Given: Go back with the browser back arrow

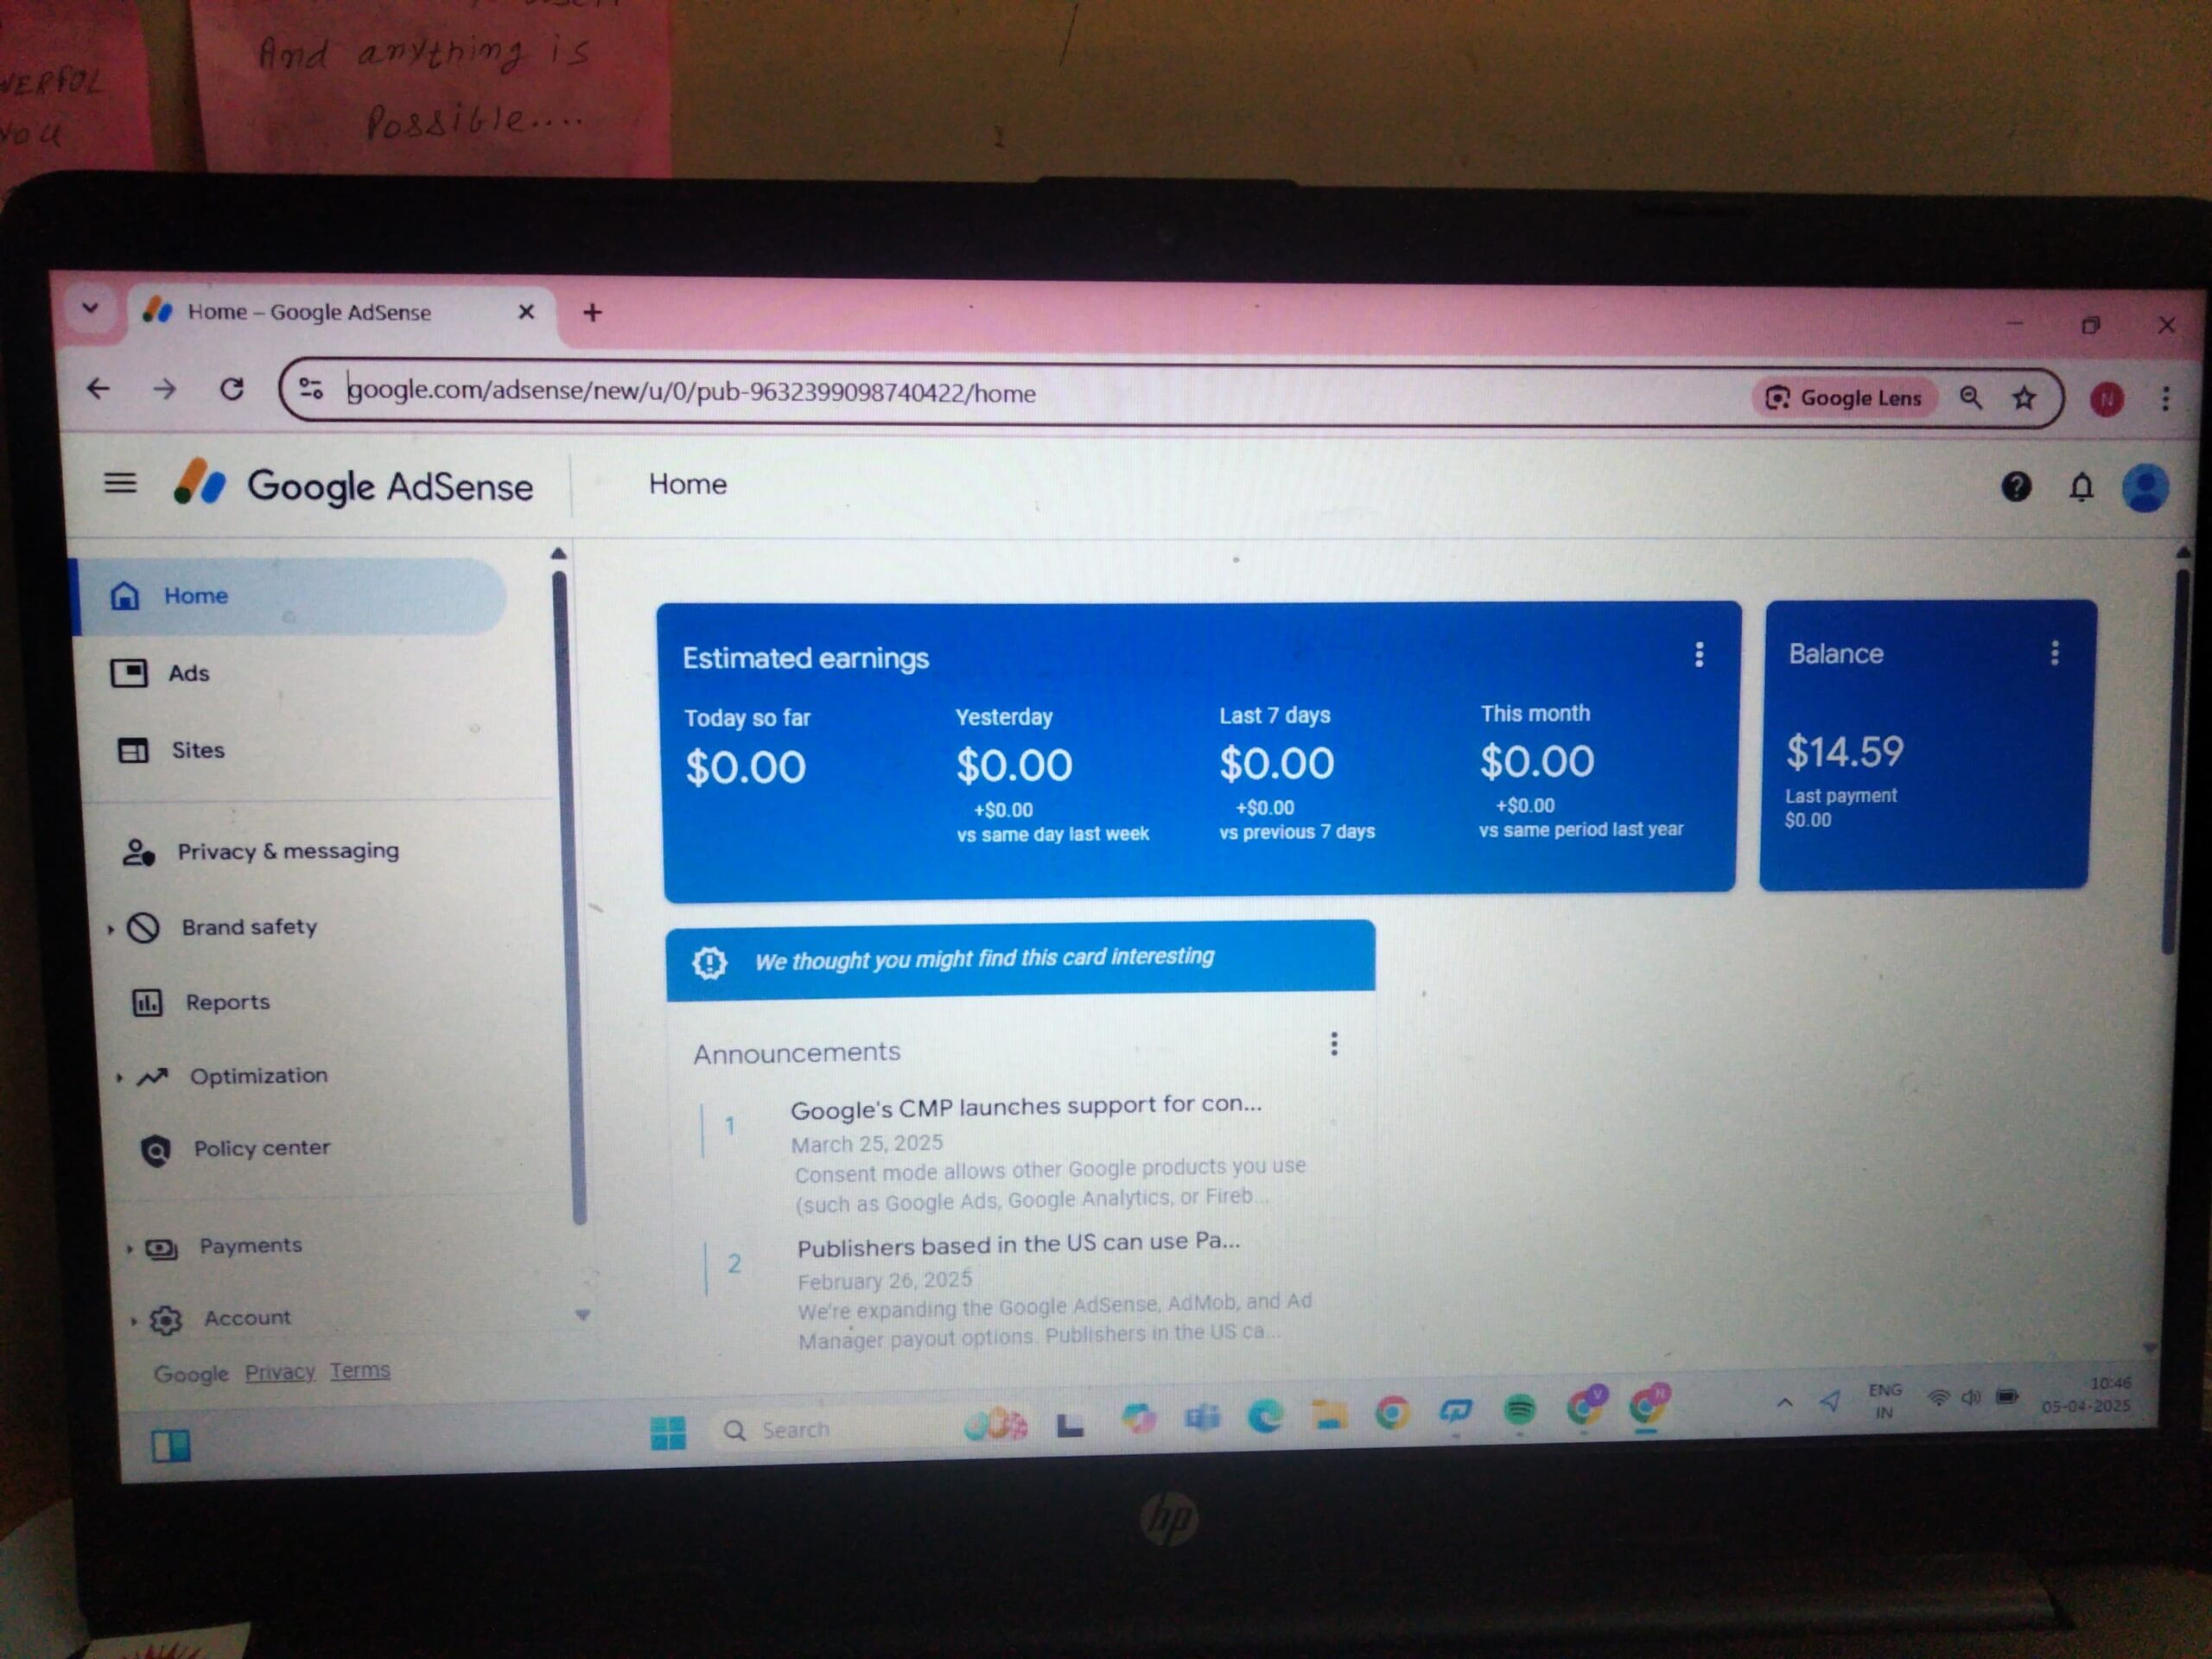Looking at the screenshot, I should click(x=98, y=389).
